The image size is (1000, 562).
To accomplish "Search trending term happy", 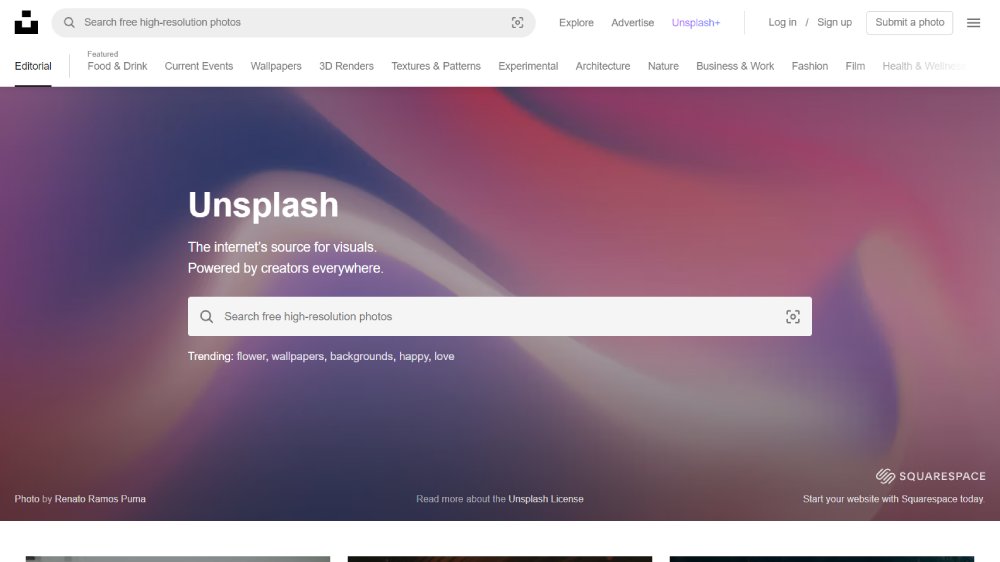I will coord(414,356).
